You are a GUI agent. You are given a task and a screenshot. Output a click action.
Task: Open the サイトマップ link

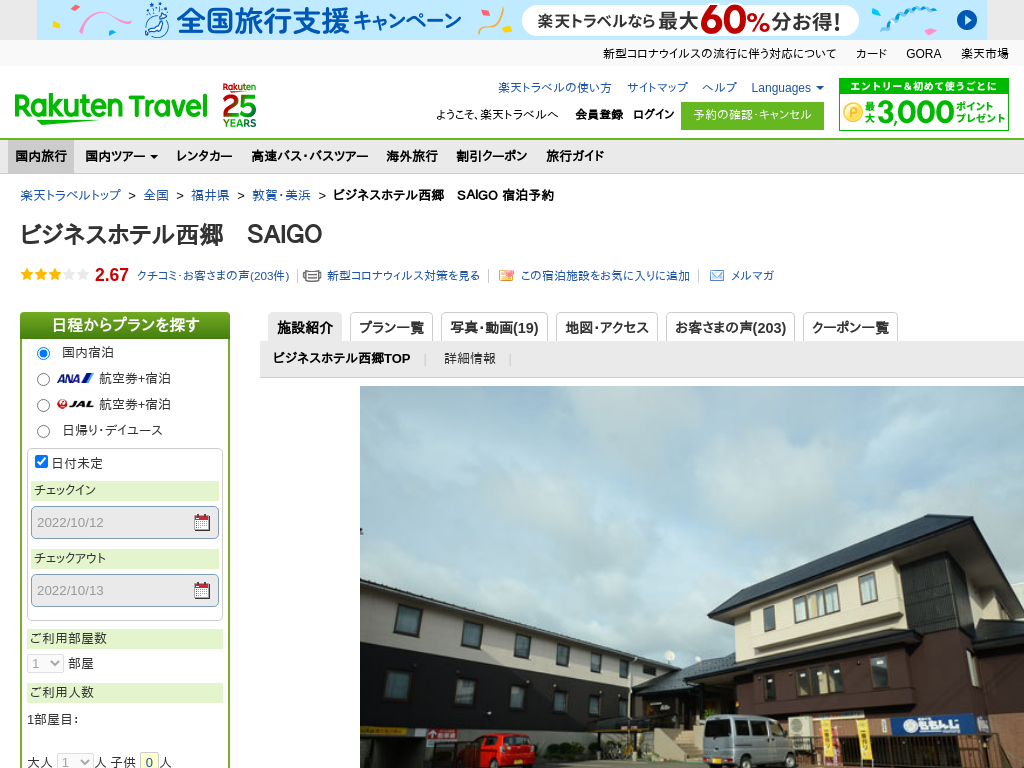click(x=657, y=88)
